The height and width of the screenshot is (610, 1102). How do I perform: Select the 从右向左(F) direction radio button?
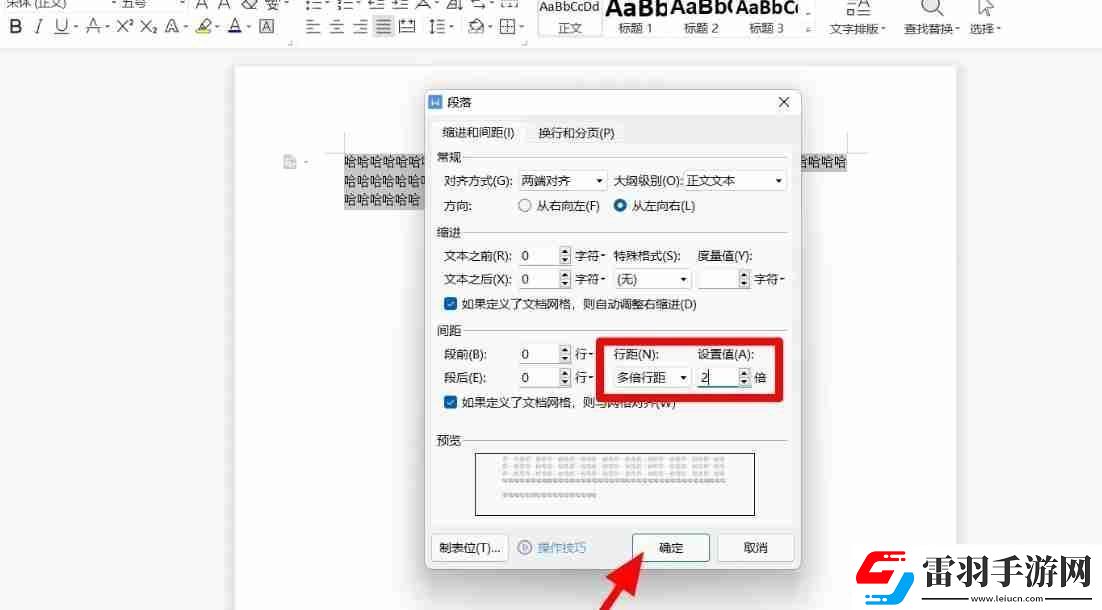524,206
